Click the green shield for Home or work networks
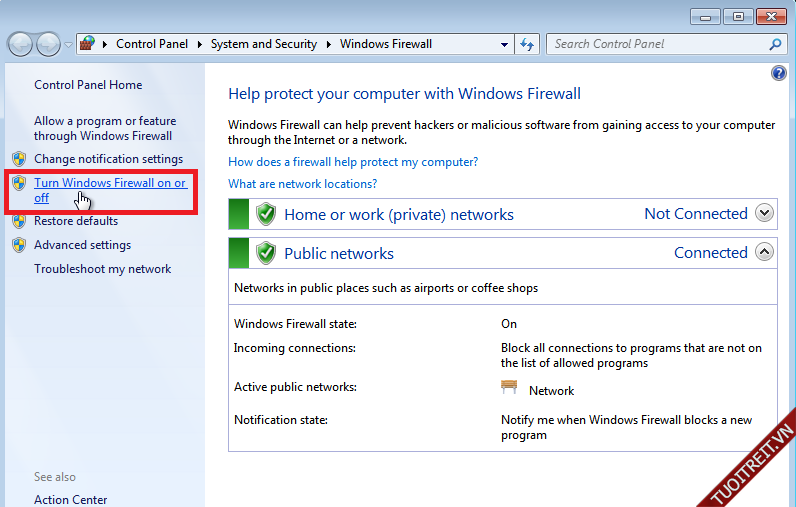The image size is (796, 507). (x=266, y=214)
